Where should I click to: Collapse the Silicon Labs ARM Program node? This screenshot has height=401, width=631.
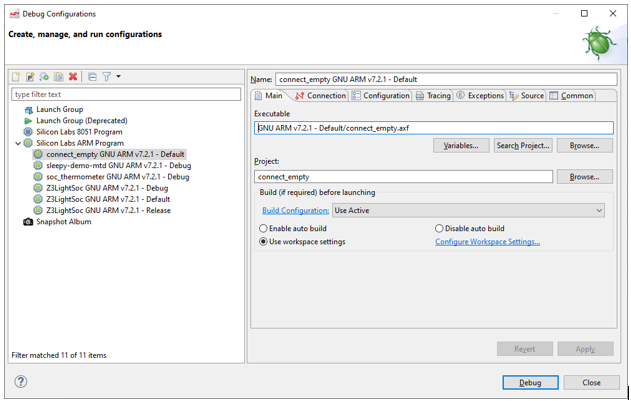click(18, 143)
